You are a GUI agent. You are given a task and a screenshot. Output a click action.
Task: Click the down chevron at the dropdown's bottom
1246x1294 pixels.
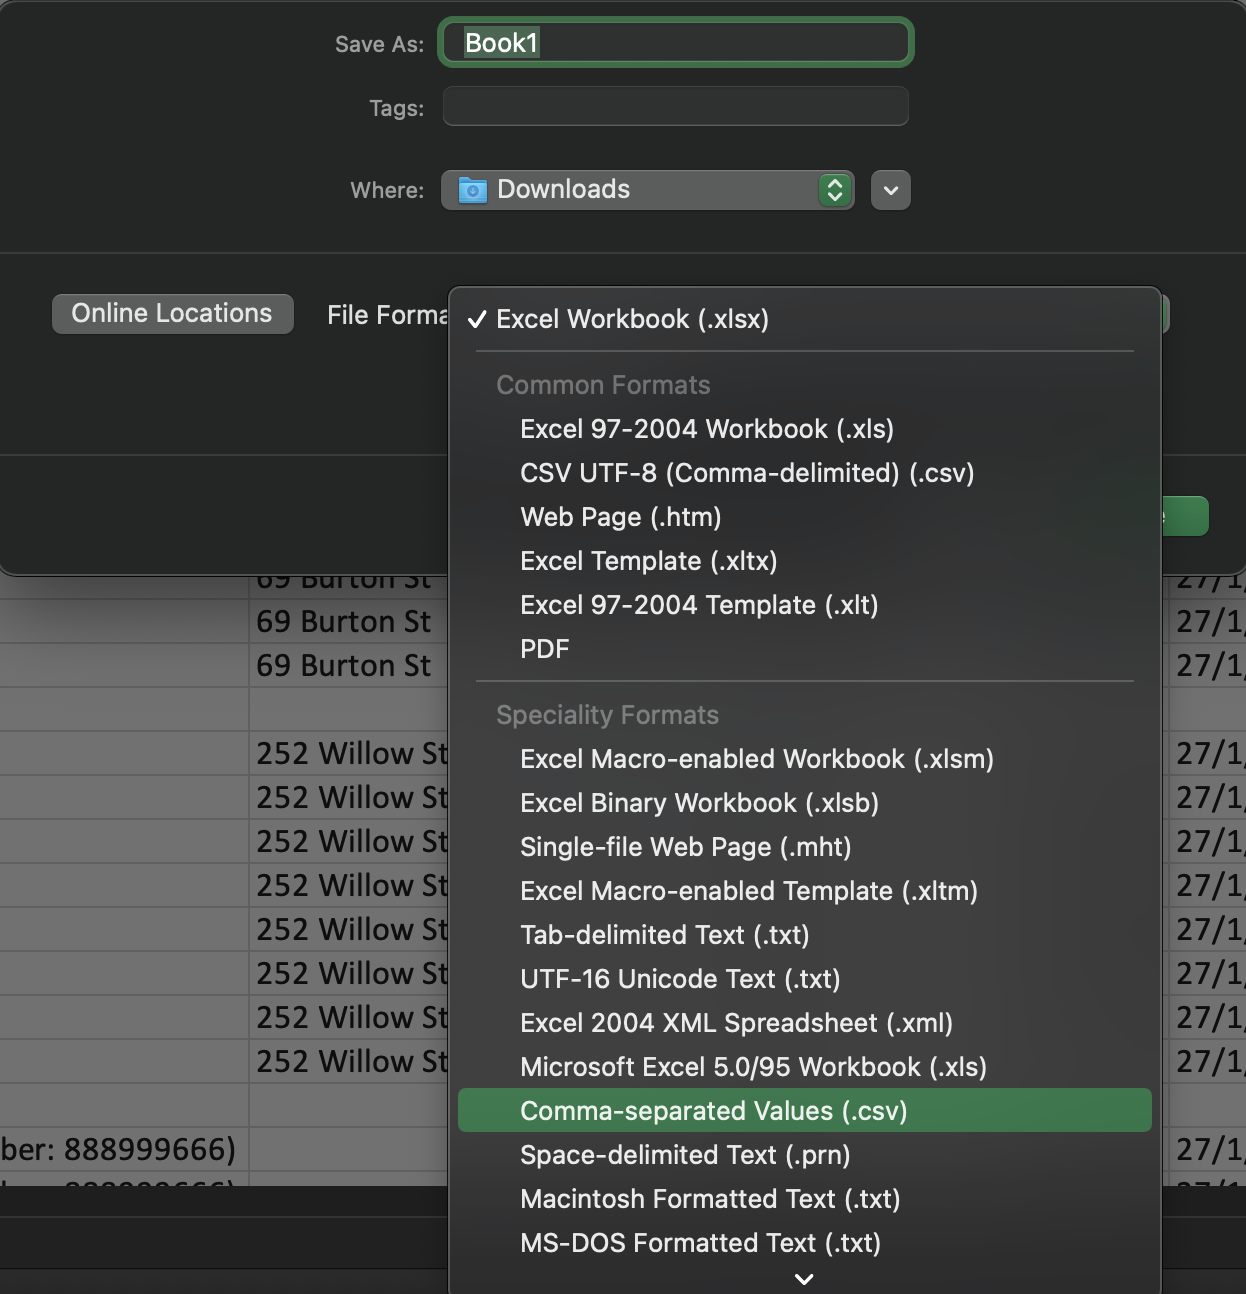point(803,1278)
